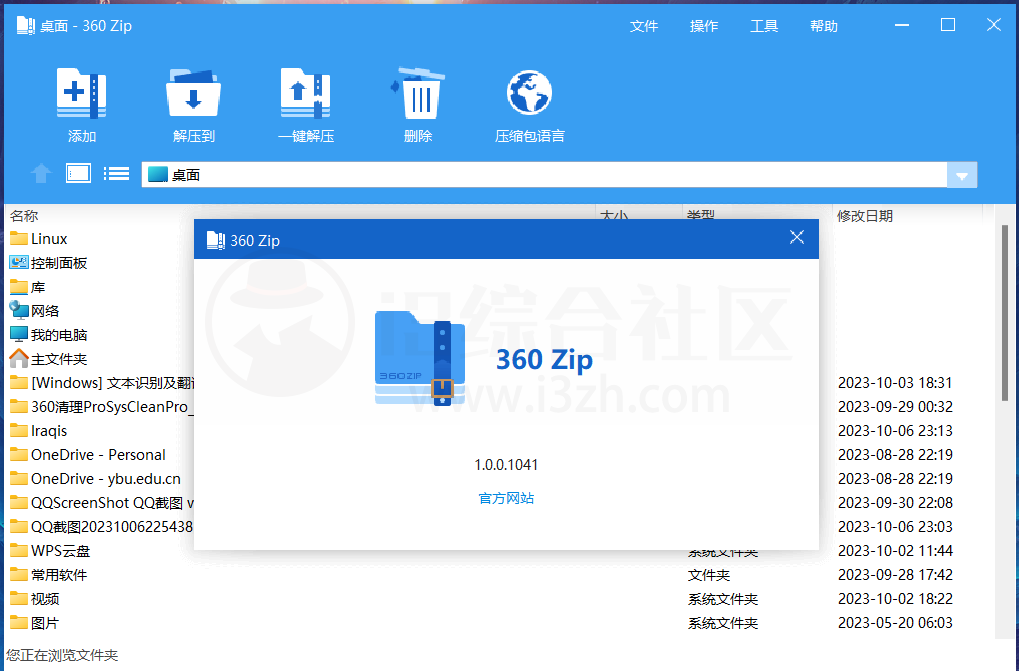
Task: Click the 网络 network icon
Action: (19, 310)
